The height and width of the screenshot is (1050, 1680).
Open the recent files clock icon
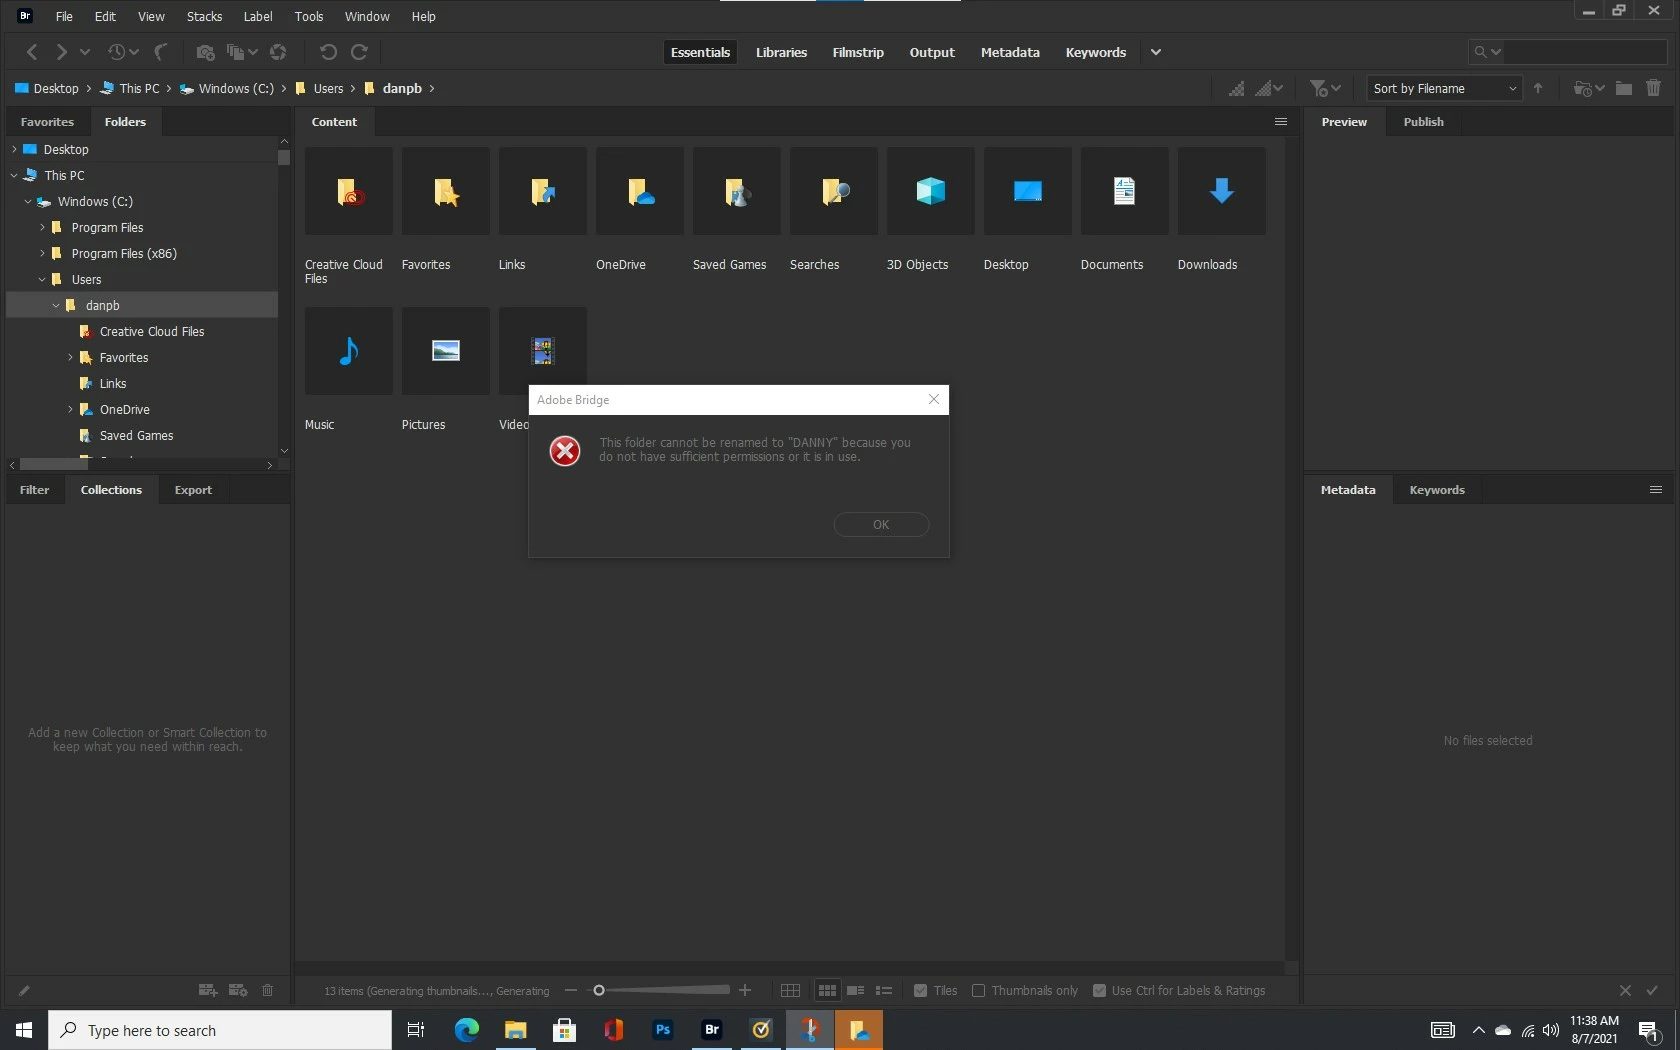click(x=116, y=52)
